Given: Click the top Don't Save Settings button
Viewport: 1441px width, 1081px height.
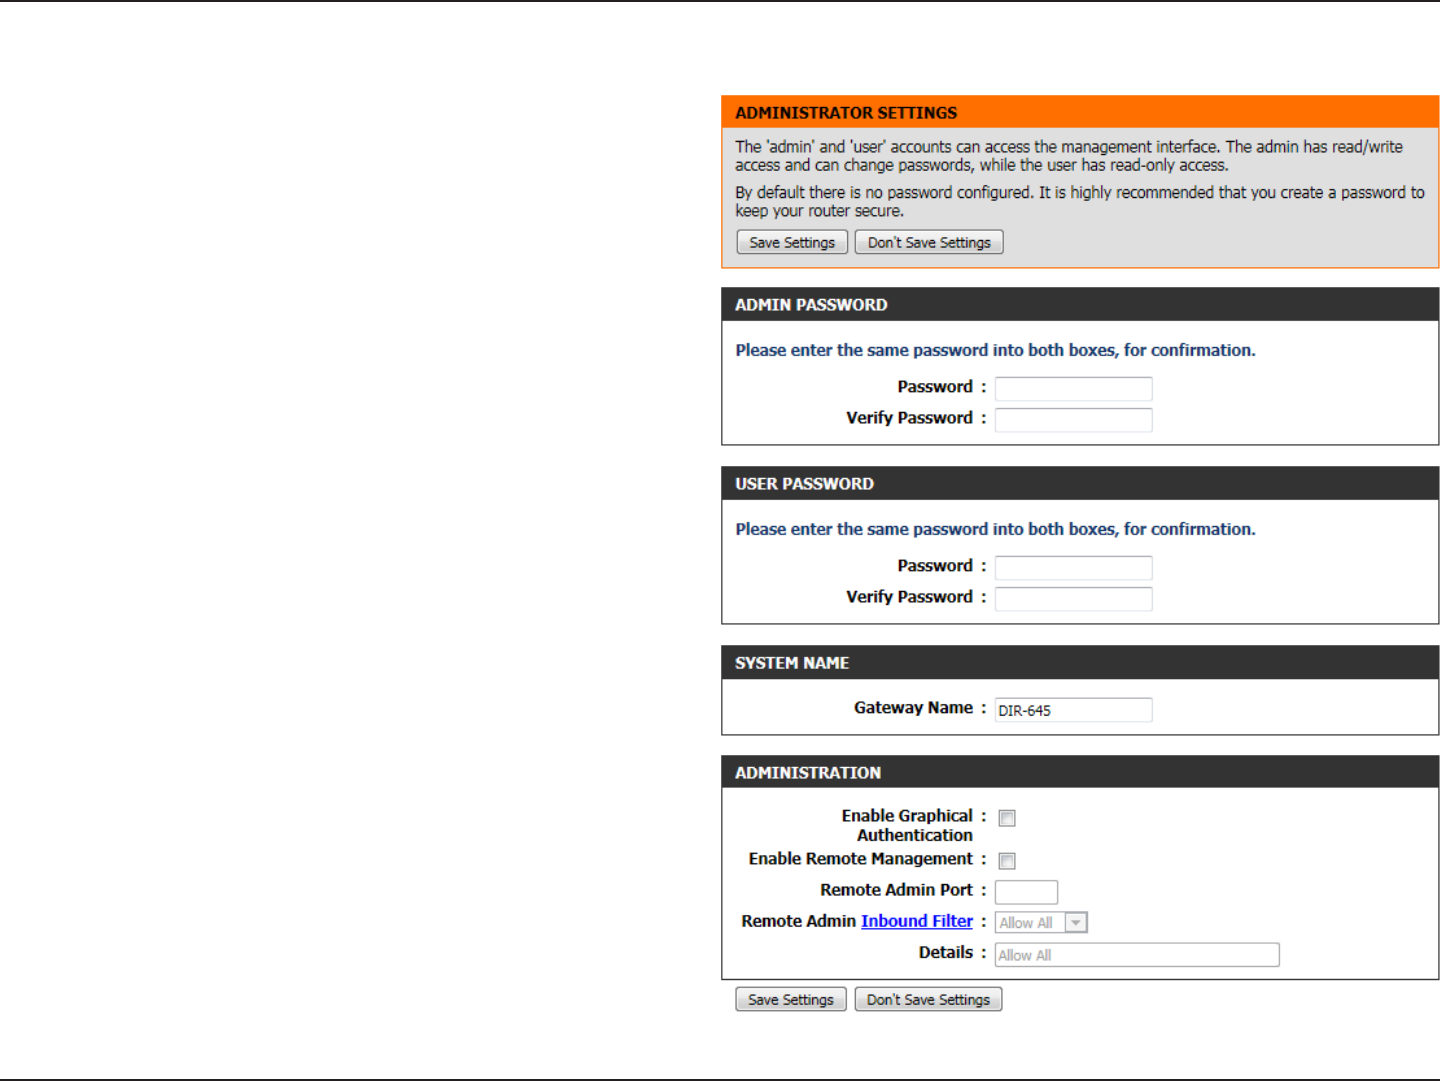Looking at the screenshot, I should pyautogui.click(x=929, y=243).
